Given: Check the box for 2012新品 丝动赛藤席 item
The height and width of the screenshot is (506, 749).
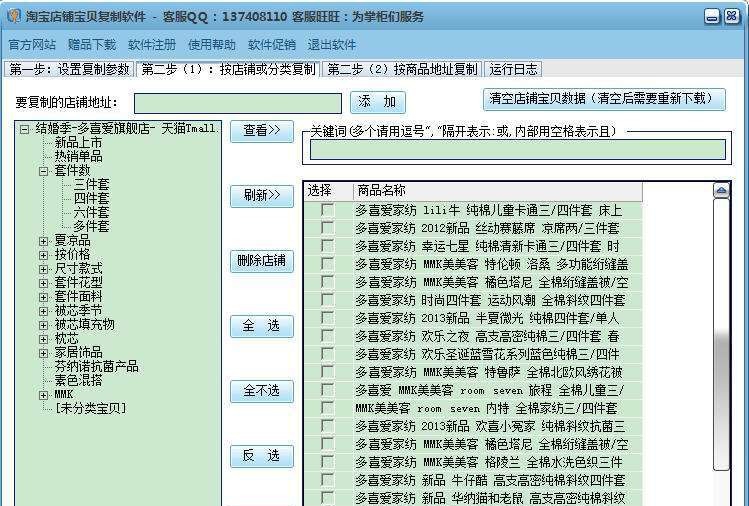Looking at the screenshot, I should pos(328,228).
